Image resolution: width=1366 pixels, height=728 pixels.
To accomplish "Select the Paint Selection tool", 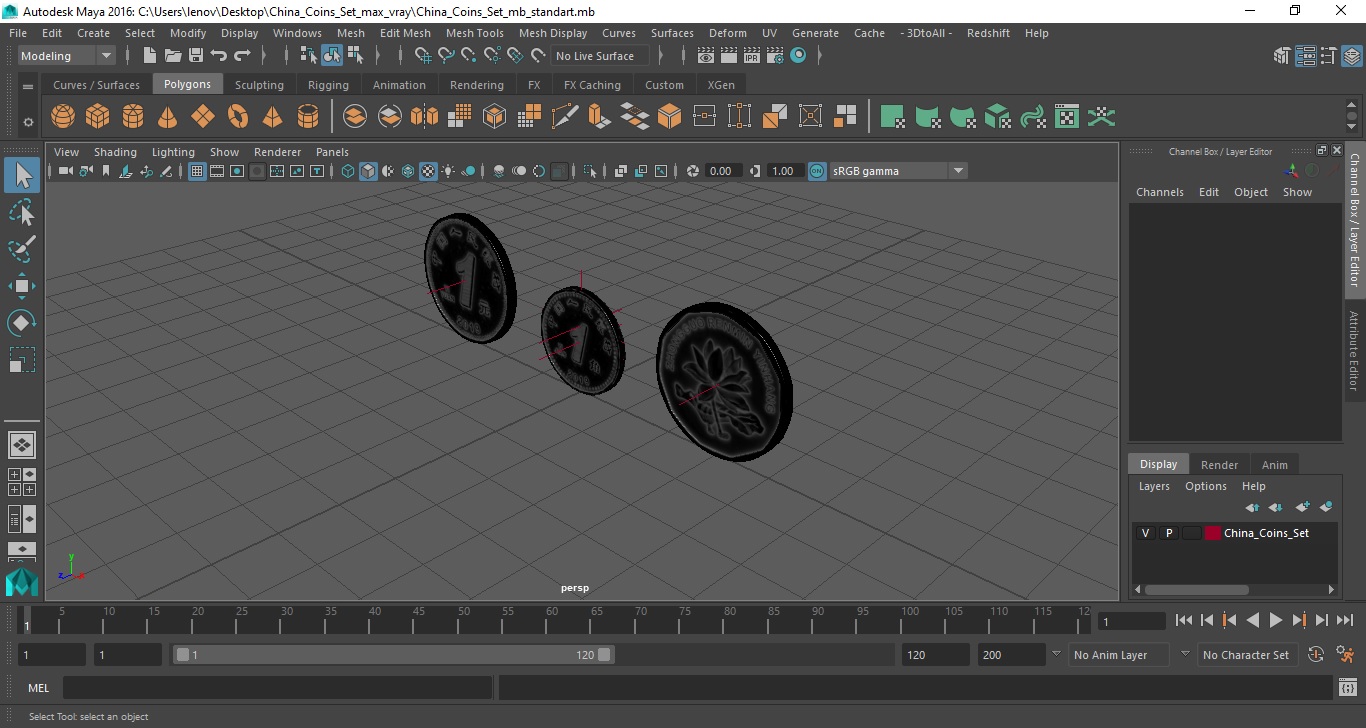I will point(22,249).
